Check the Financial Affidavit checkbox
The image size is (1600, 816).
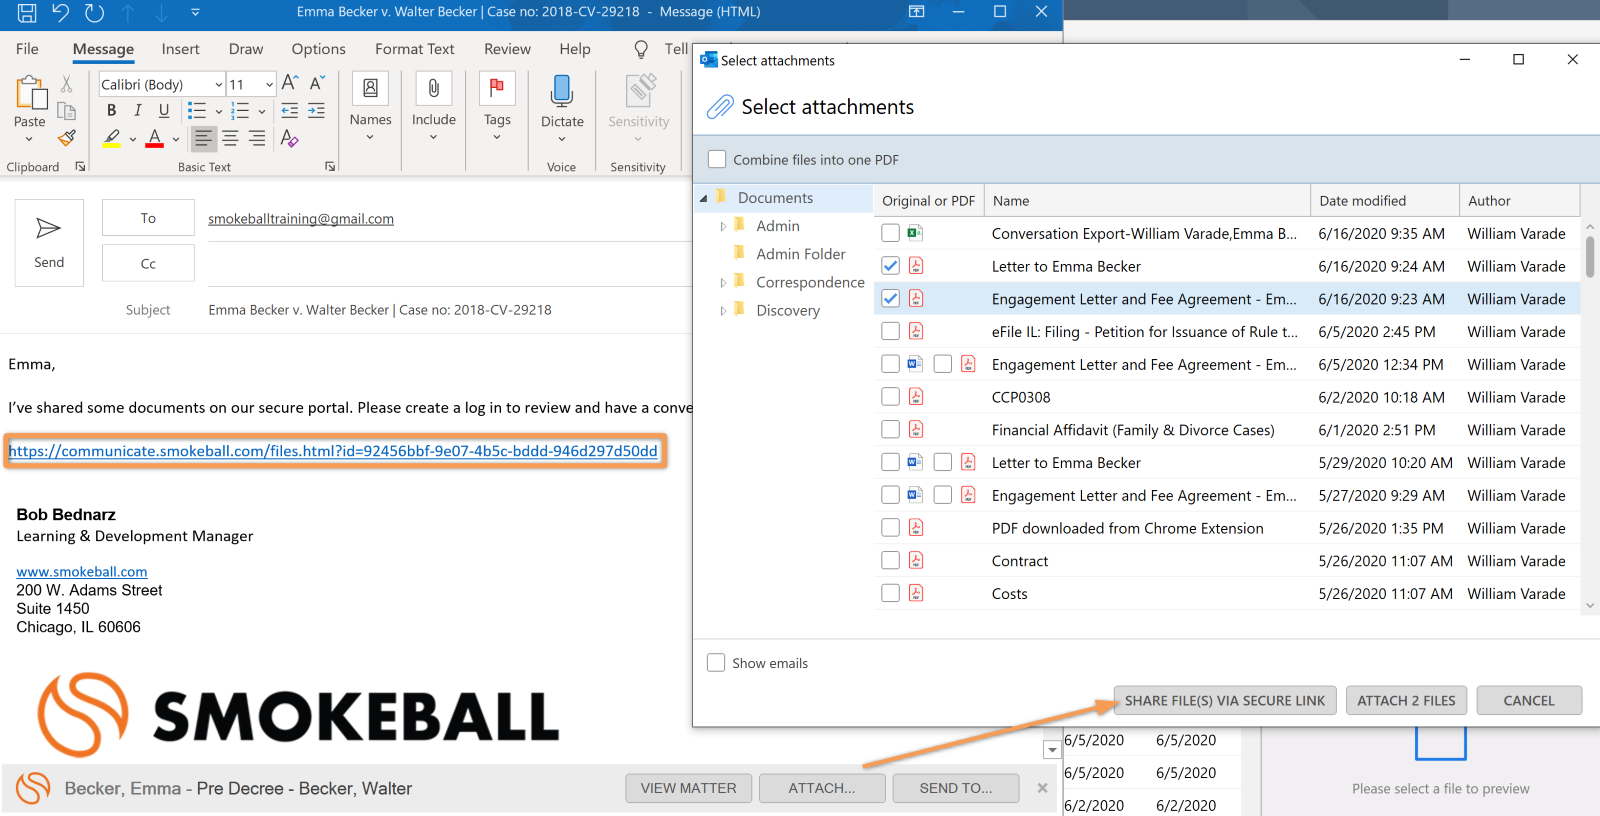(x=890, y=429)
